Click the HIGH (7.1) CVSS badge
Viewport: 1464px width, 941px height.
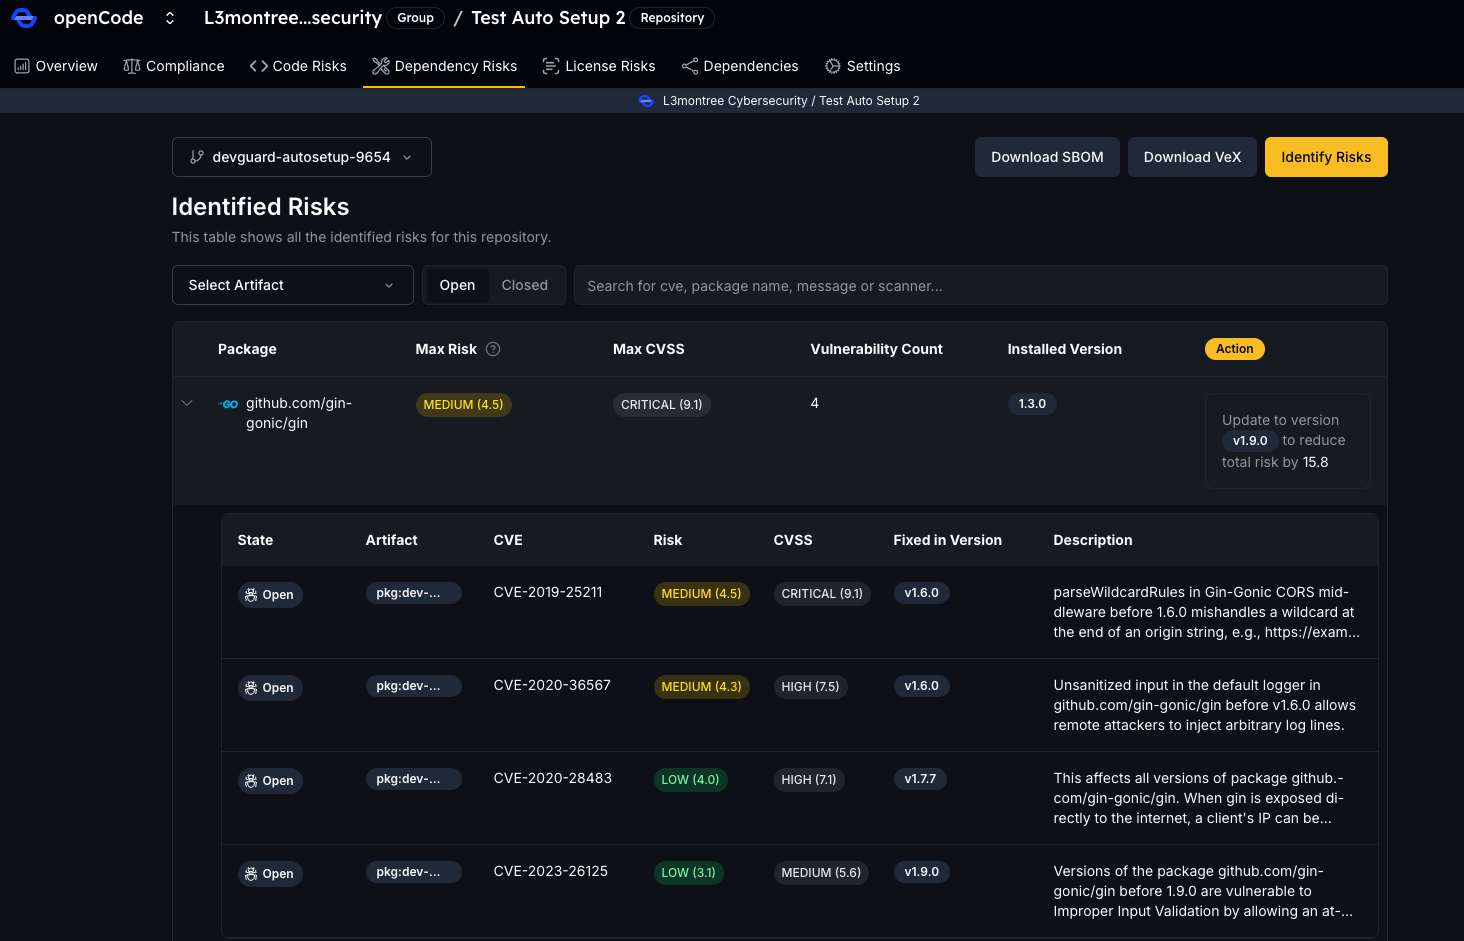coord(808,780)
